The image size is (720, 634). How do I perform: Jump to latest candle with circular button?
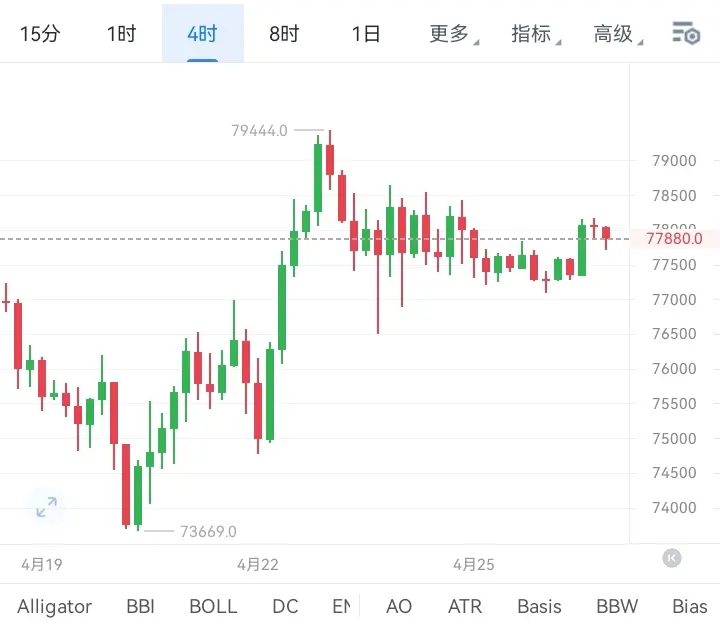point(672,558)
